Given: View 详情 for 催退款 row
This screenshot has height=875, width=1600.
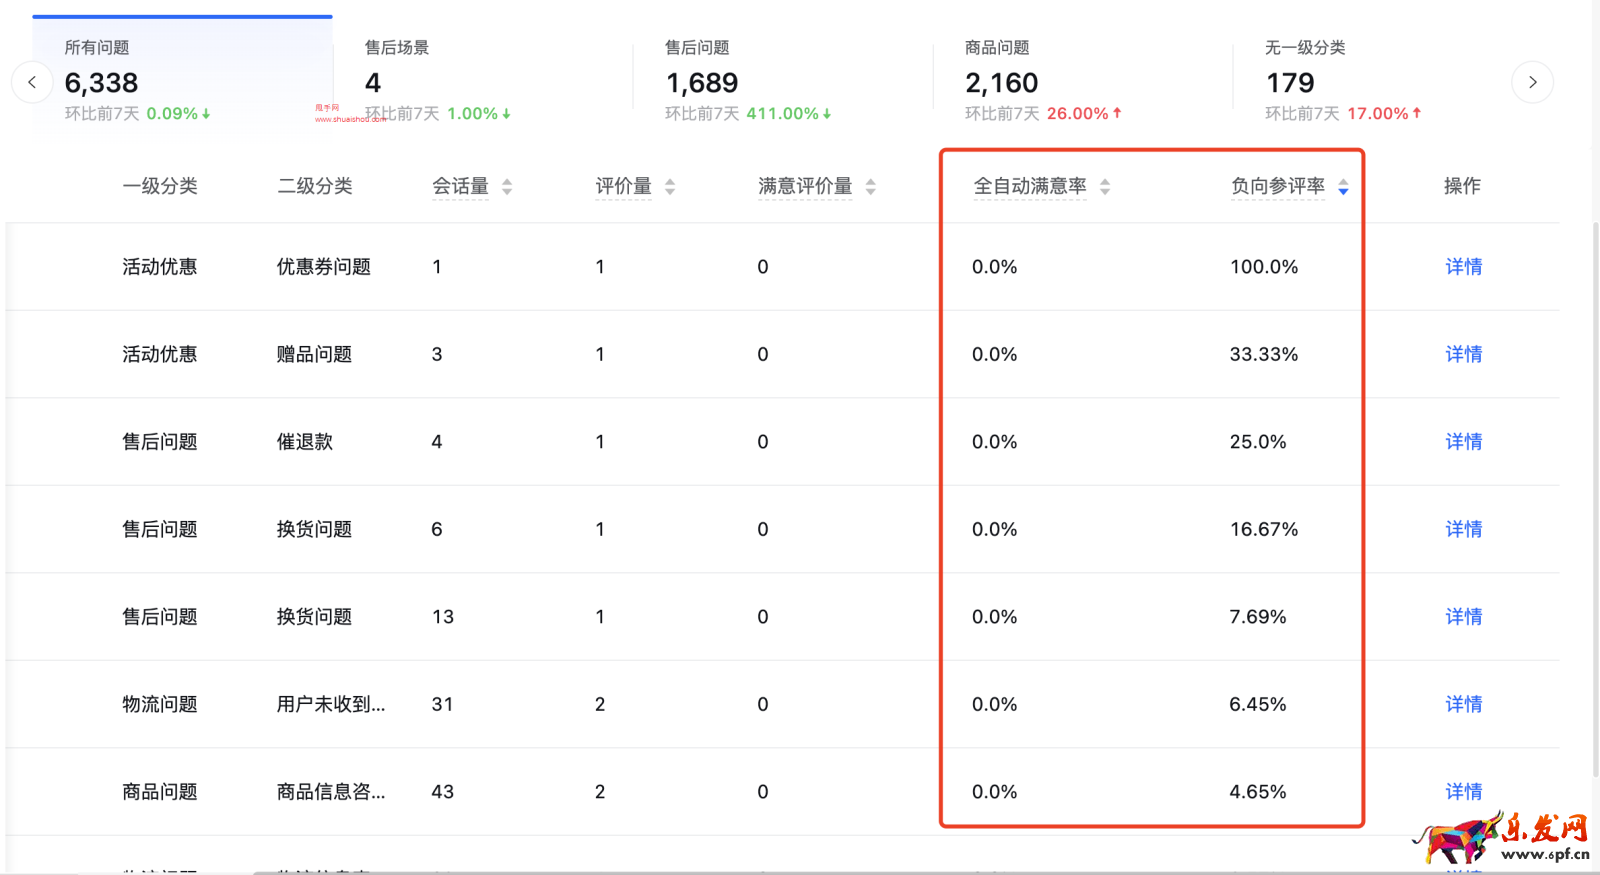Looking at the screenshot, I should 1463,442.
